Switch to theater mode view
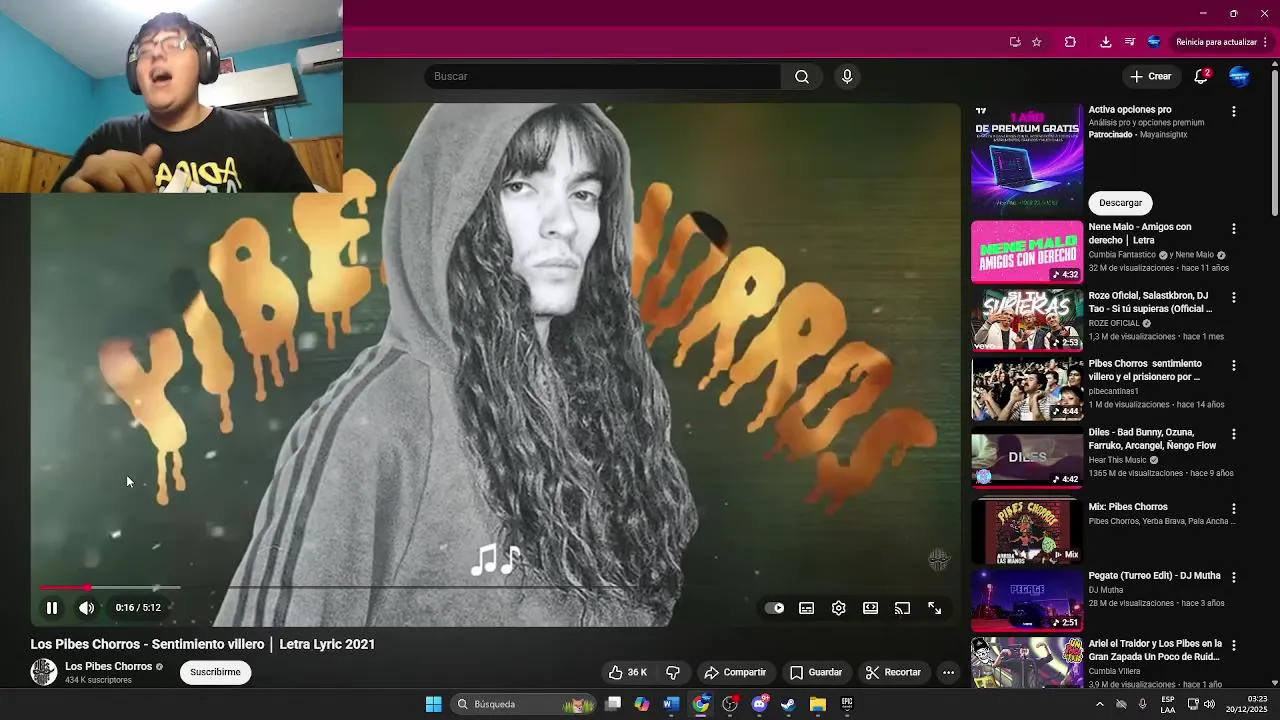Screen dimensions: 1280x720 [x=871, y=608]
